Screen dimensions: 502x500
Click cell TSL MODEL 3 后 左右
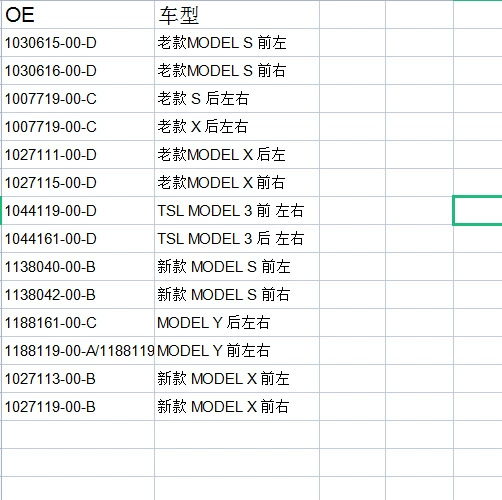[237, 239]
